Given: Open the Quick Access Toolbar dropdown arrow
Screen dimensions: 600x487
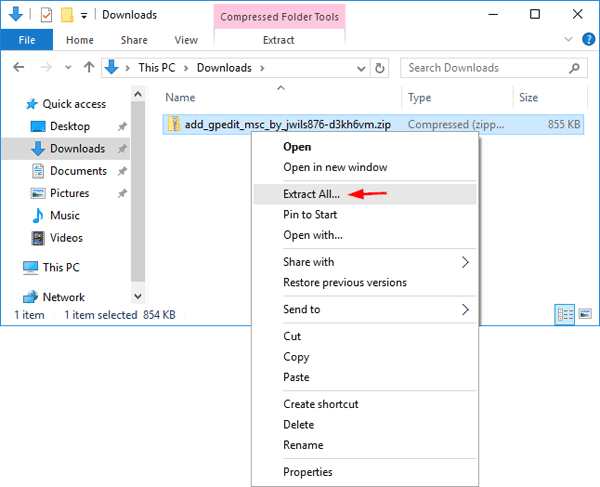Looking at the screenshot, I should (84, 15).
